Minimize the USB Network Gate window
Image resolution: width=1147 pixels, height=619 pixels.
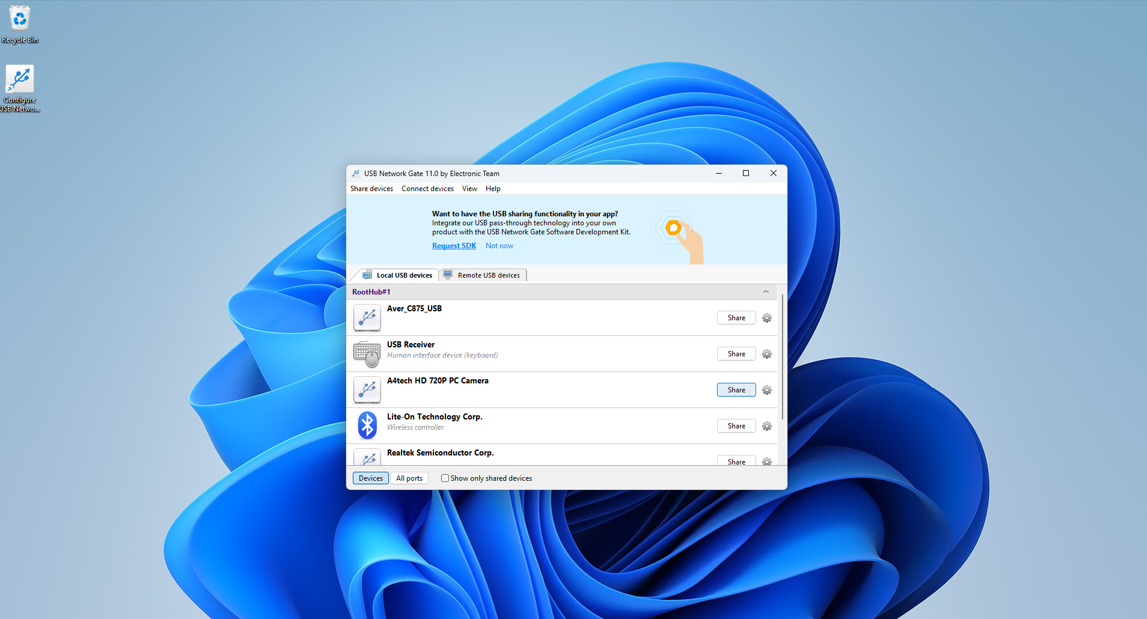click(718, 173)
